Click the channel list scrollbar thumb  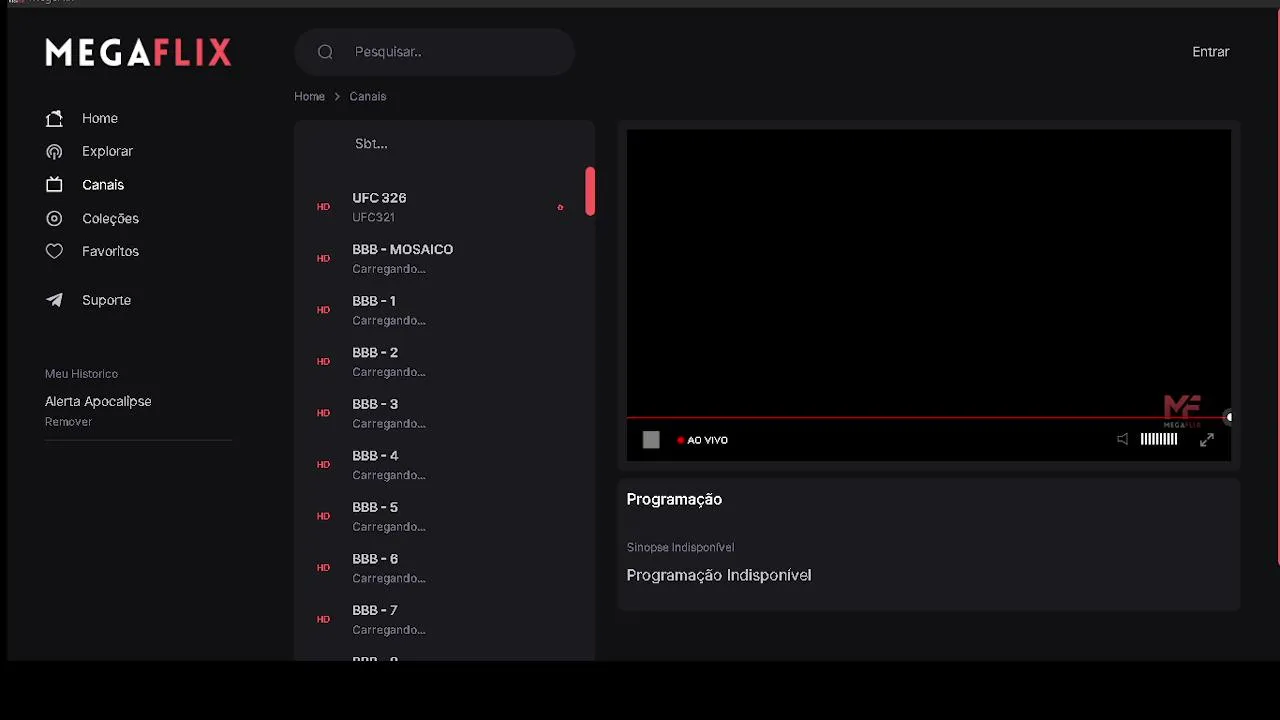(590, 191)
